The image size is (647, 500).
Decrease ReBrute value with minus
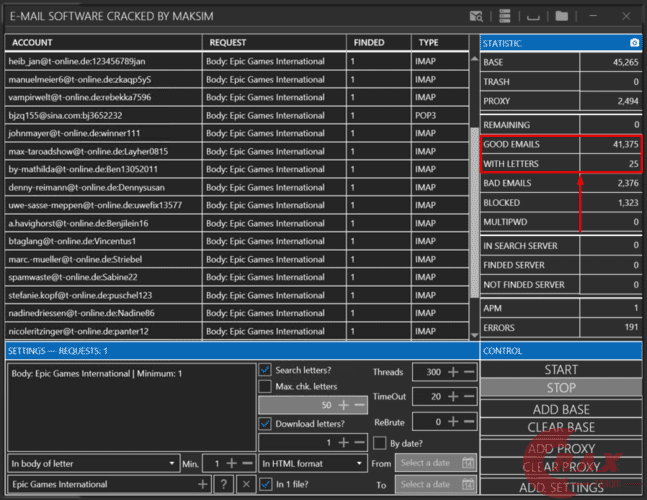tap(469, 422)
